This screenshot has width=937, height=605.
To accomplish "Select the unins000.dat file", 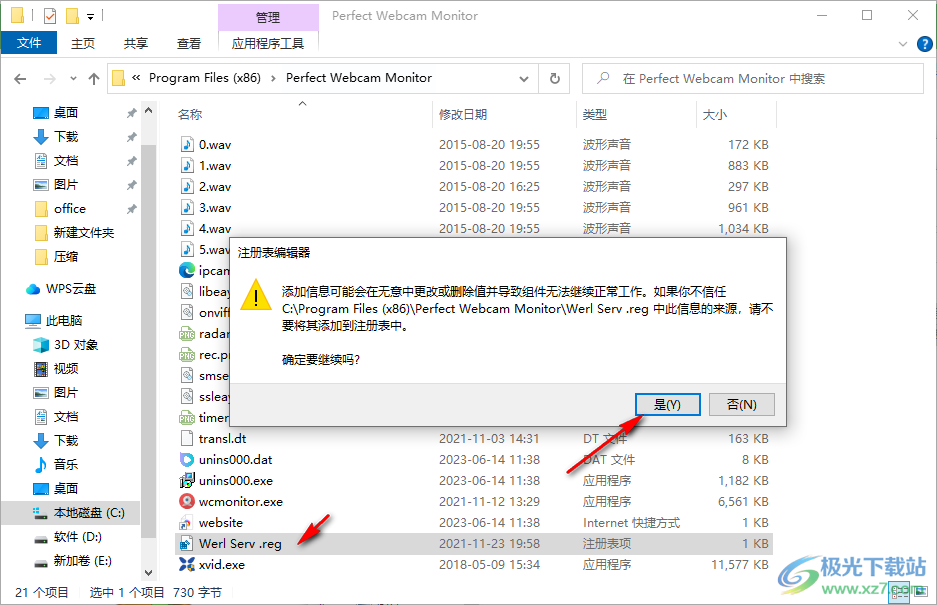I will click(235, 459).
